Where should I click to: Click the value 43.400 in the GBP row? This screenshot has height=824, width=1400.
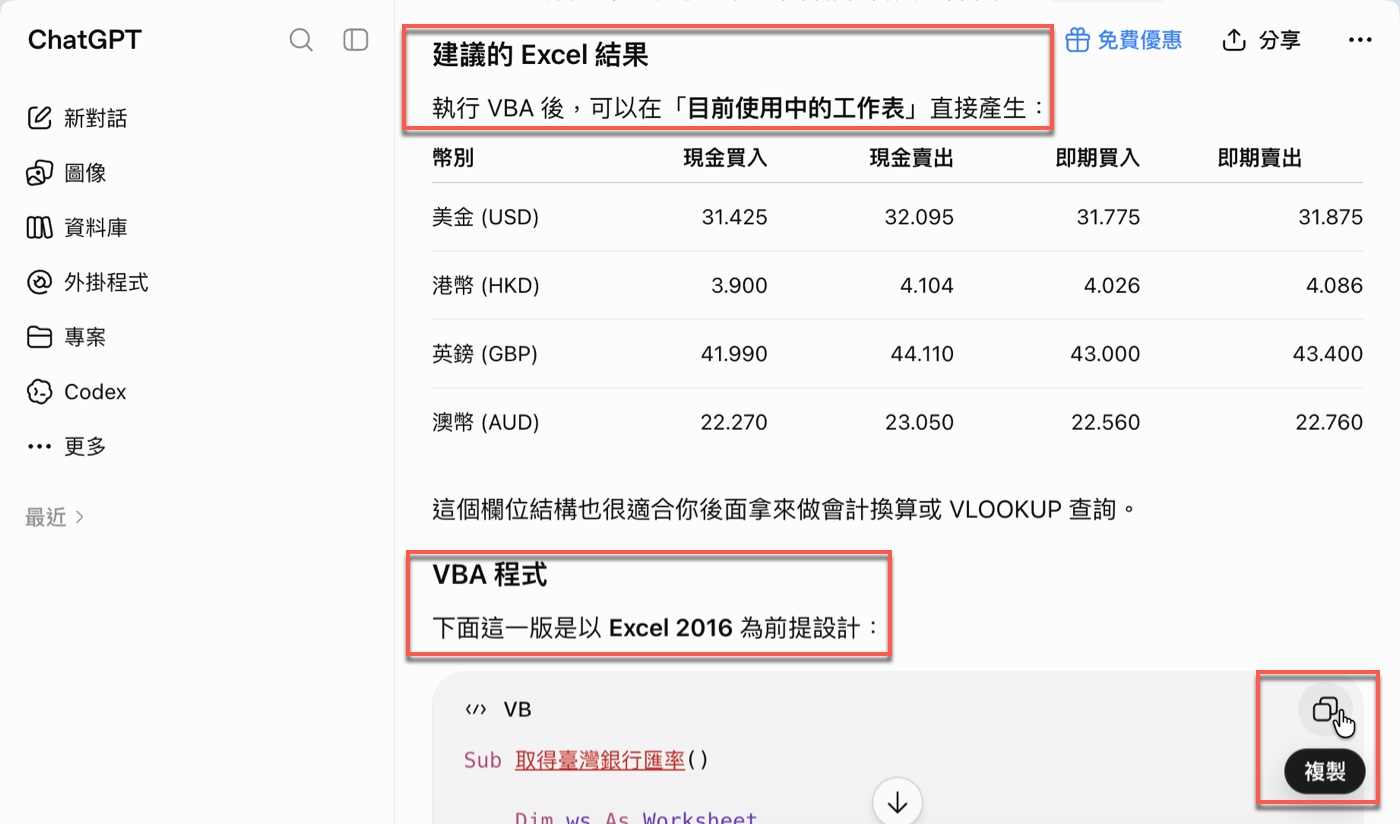coord(1328,354)
